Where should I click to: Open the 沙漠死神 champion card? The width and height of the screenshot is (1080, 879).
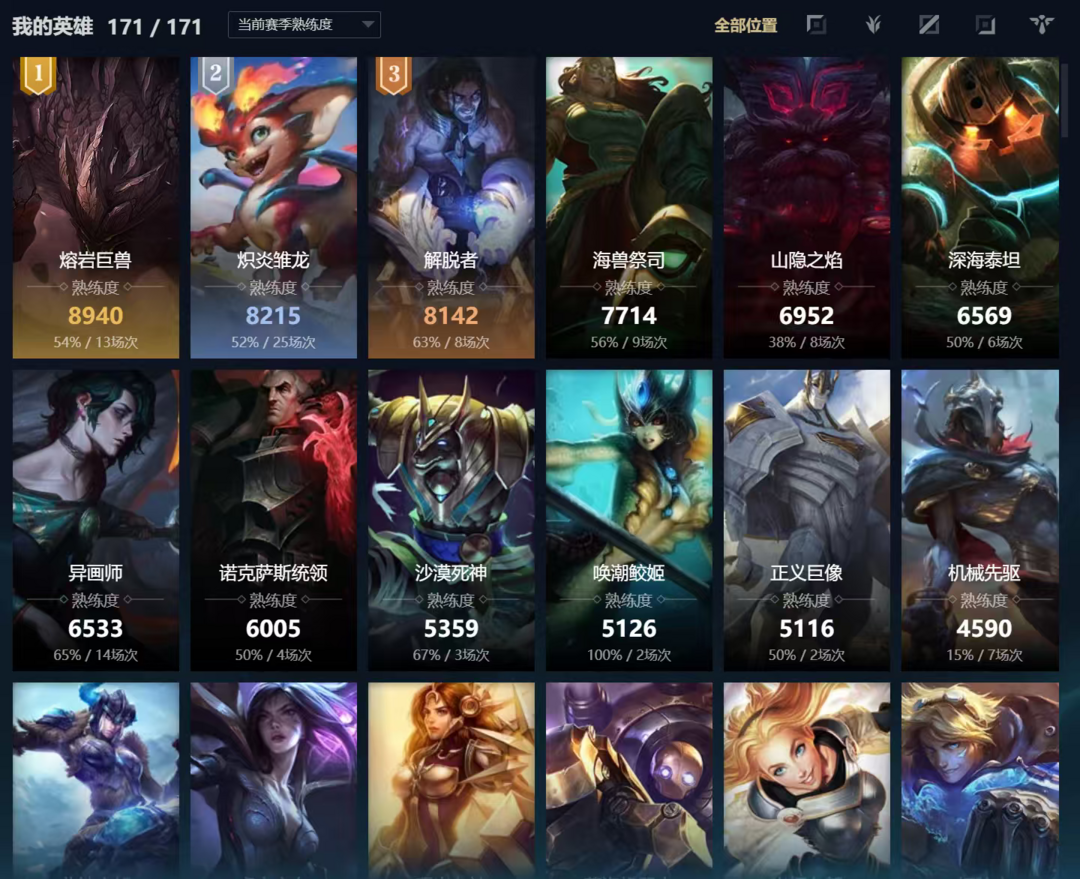tap(451, 520)
